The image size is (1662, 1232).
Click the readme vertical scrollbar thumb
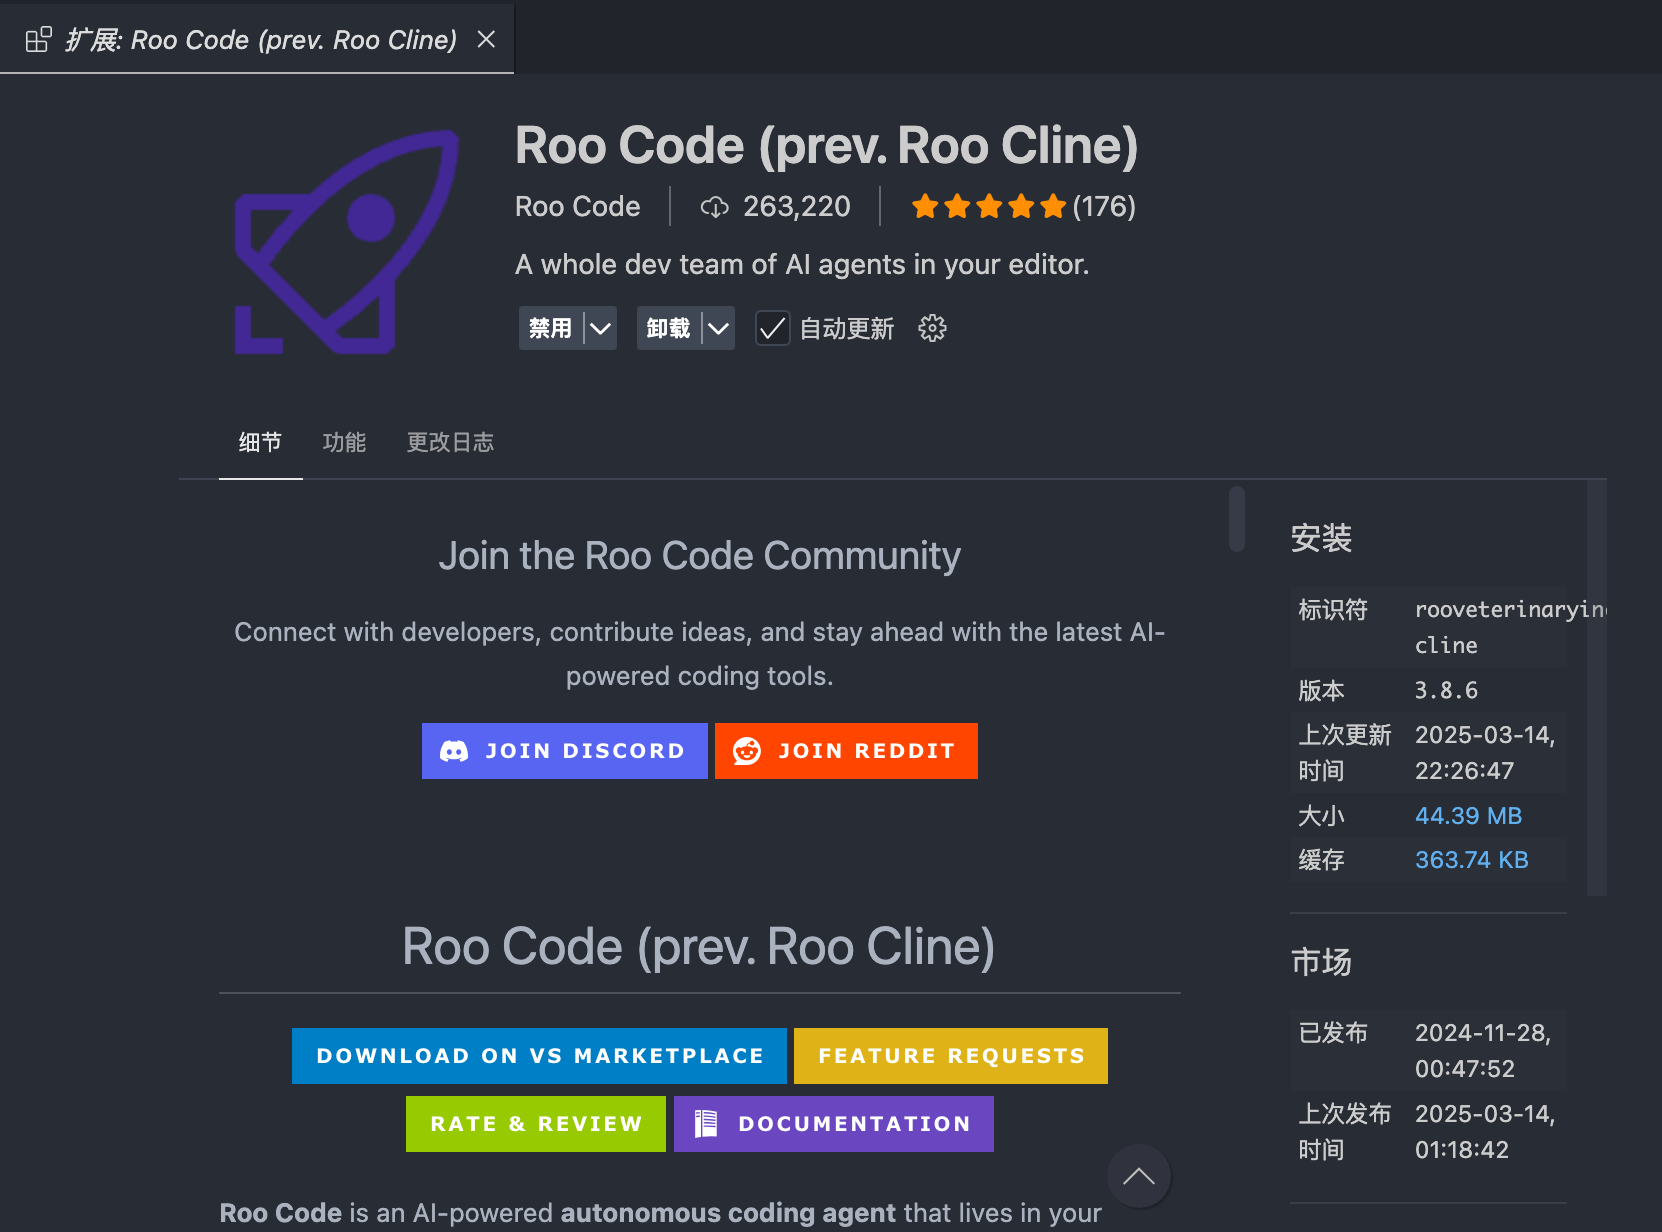pos(1237,518)
